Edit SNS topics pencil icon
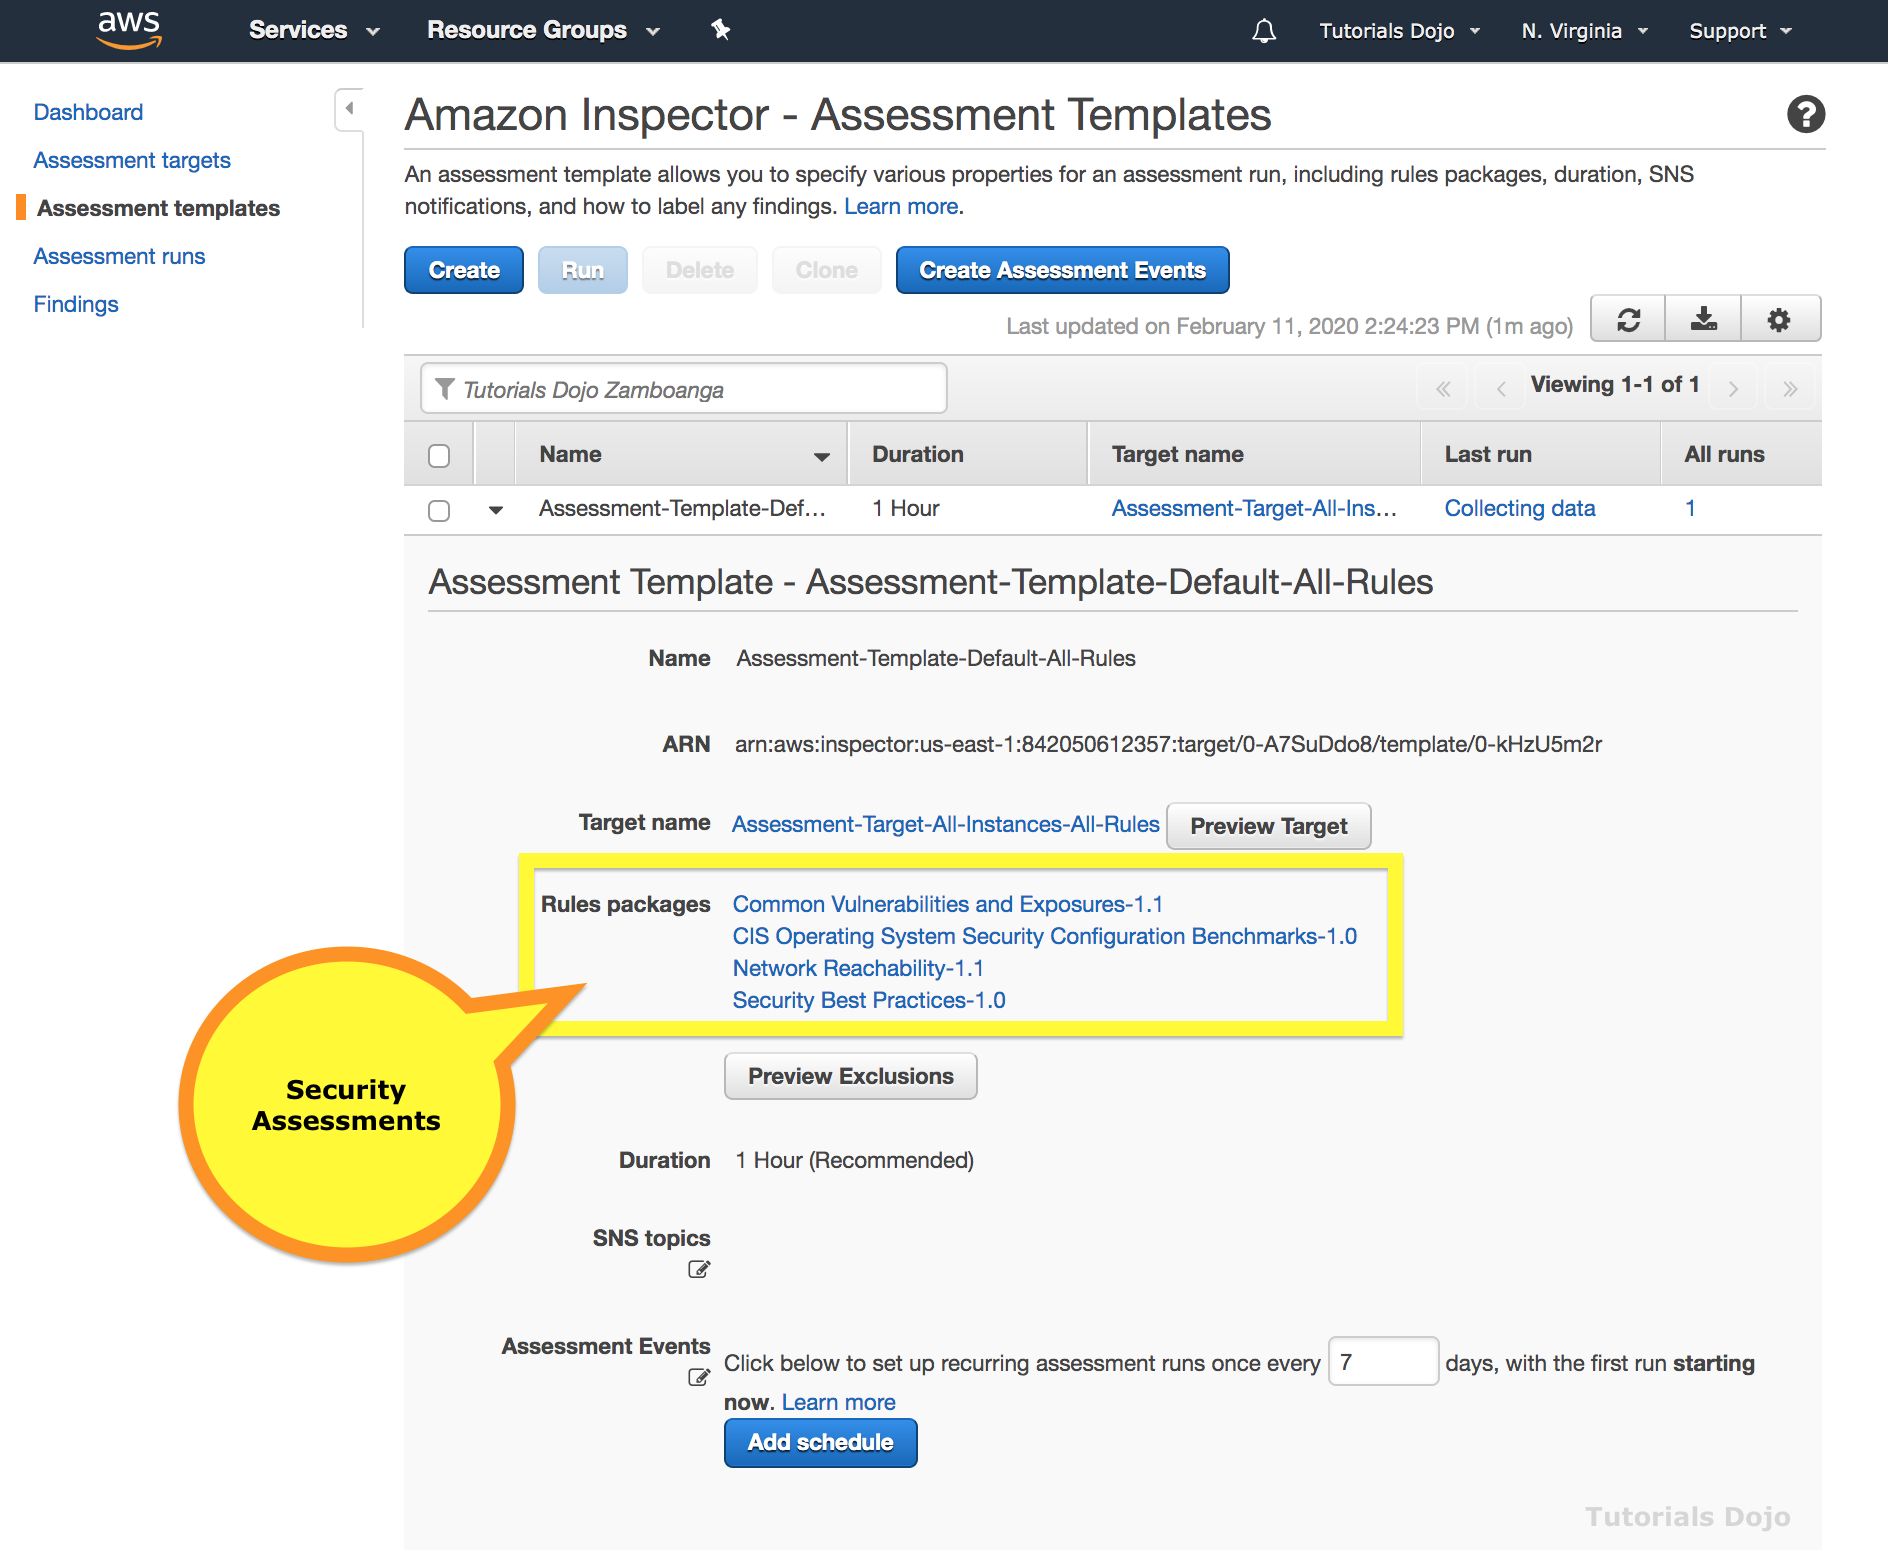Viewport: 1888px width, 1550px height. coord(699,1269)
